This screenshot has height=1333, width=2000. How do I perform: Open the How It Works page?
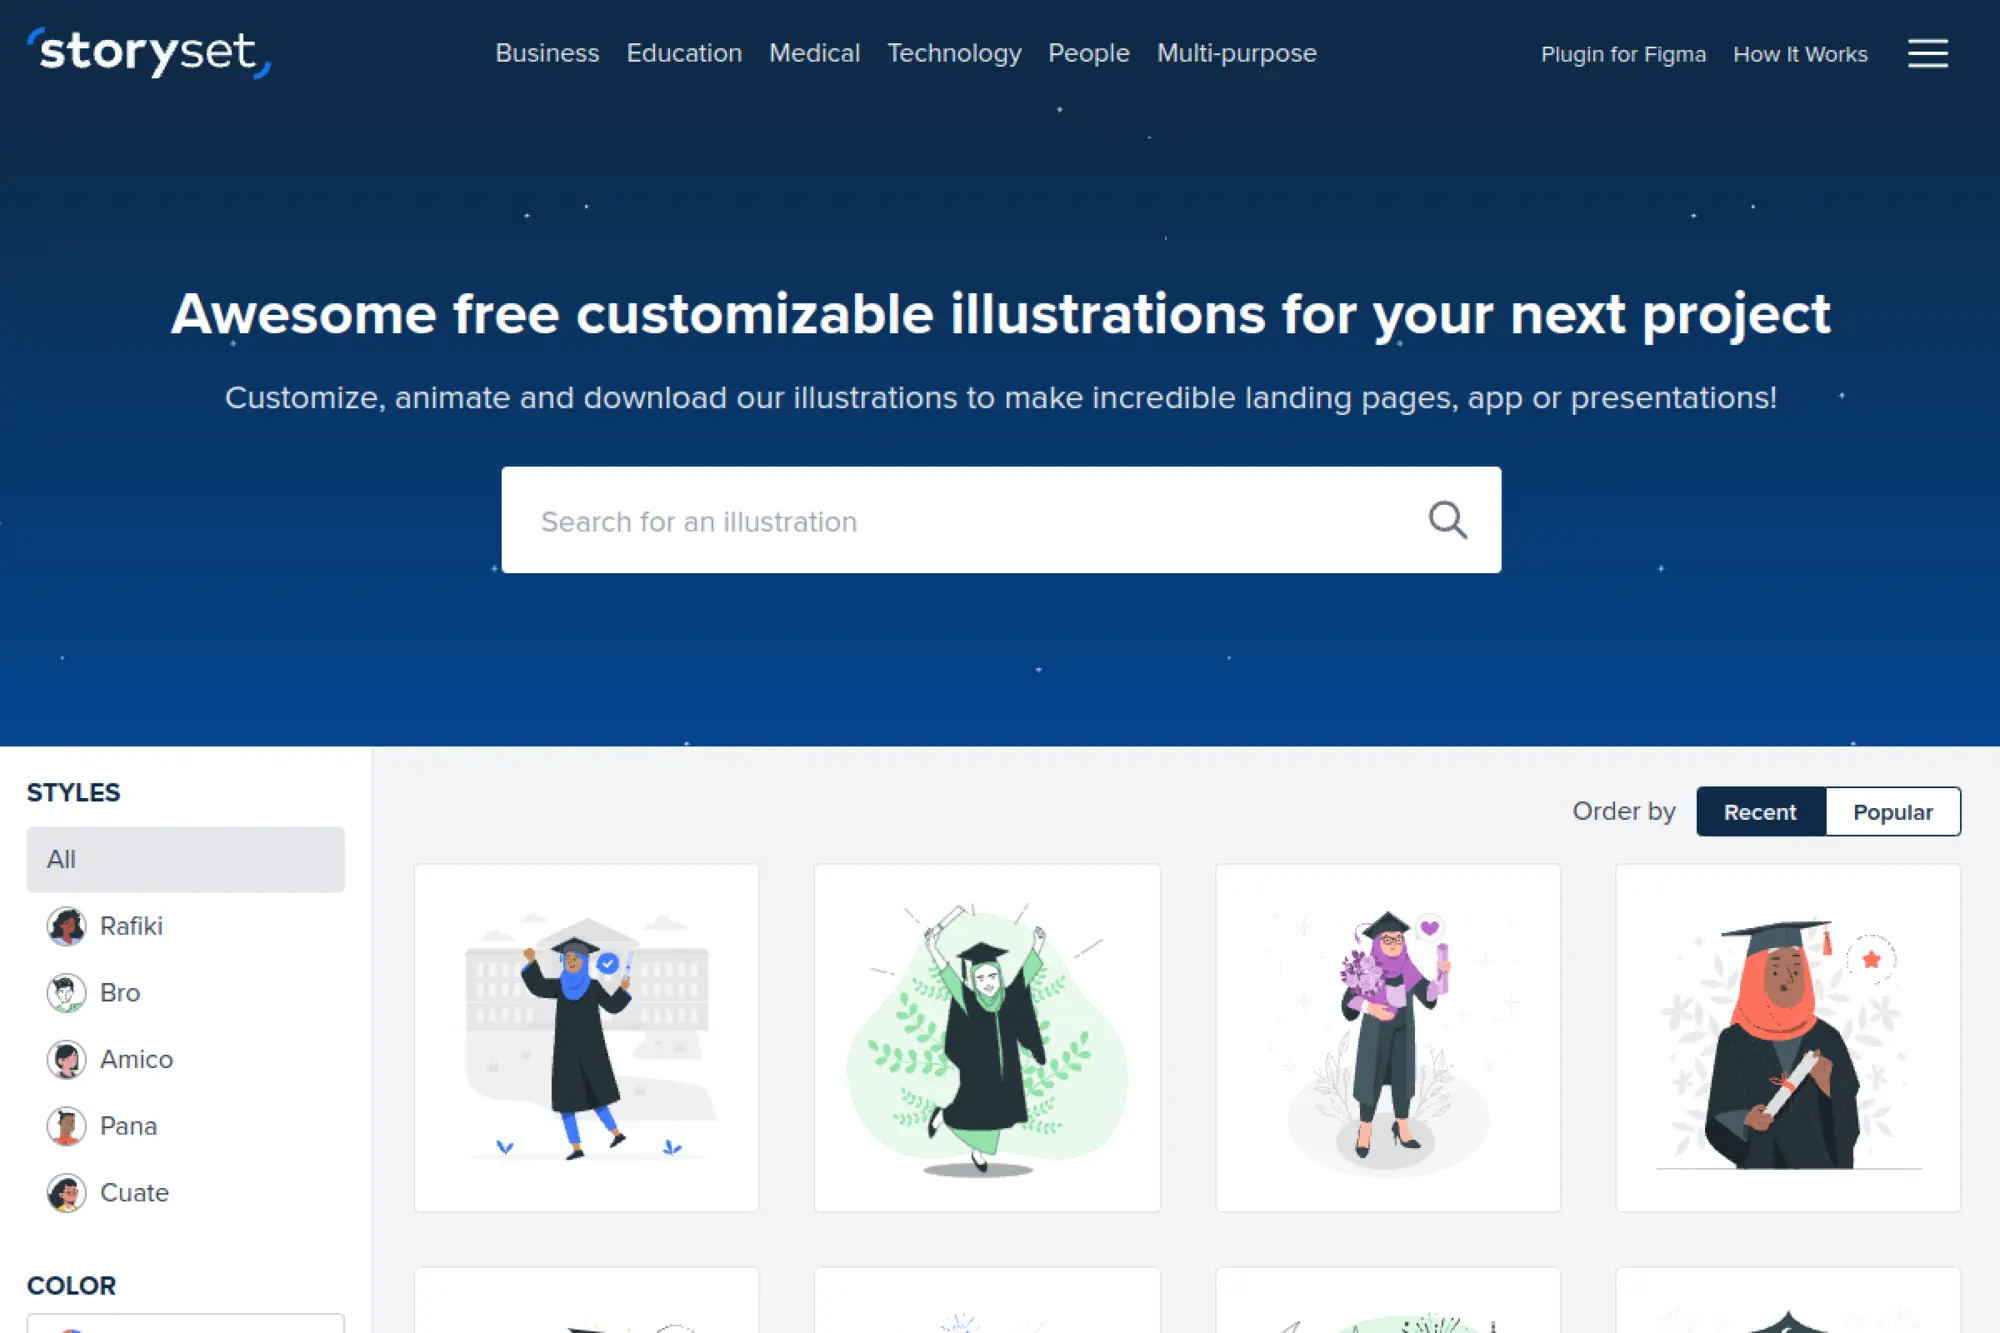coord(1800,54)
